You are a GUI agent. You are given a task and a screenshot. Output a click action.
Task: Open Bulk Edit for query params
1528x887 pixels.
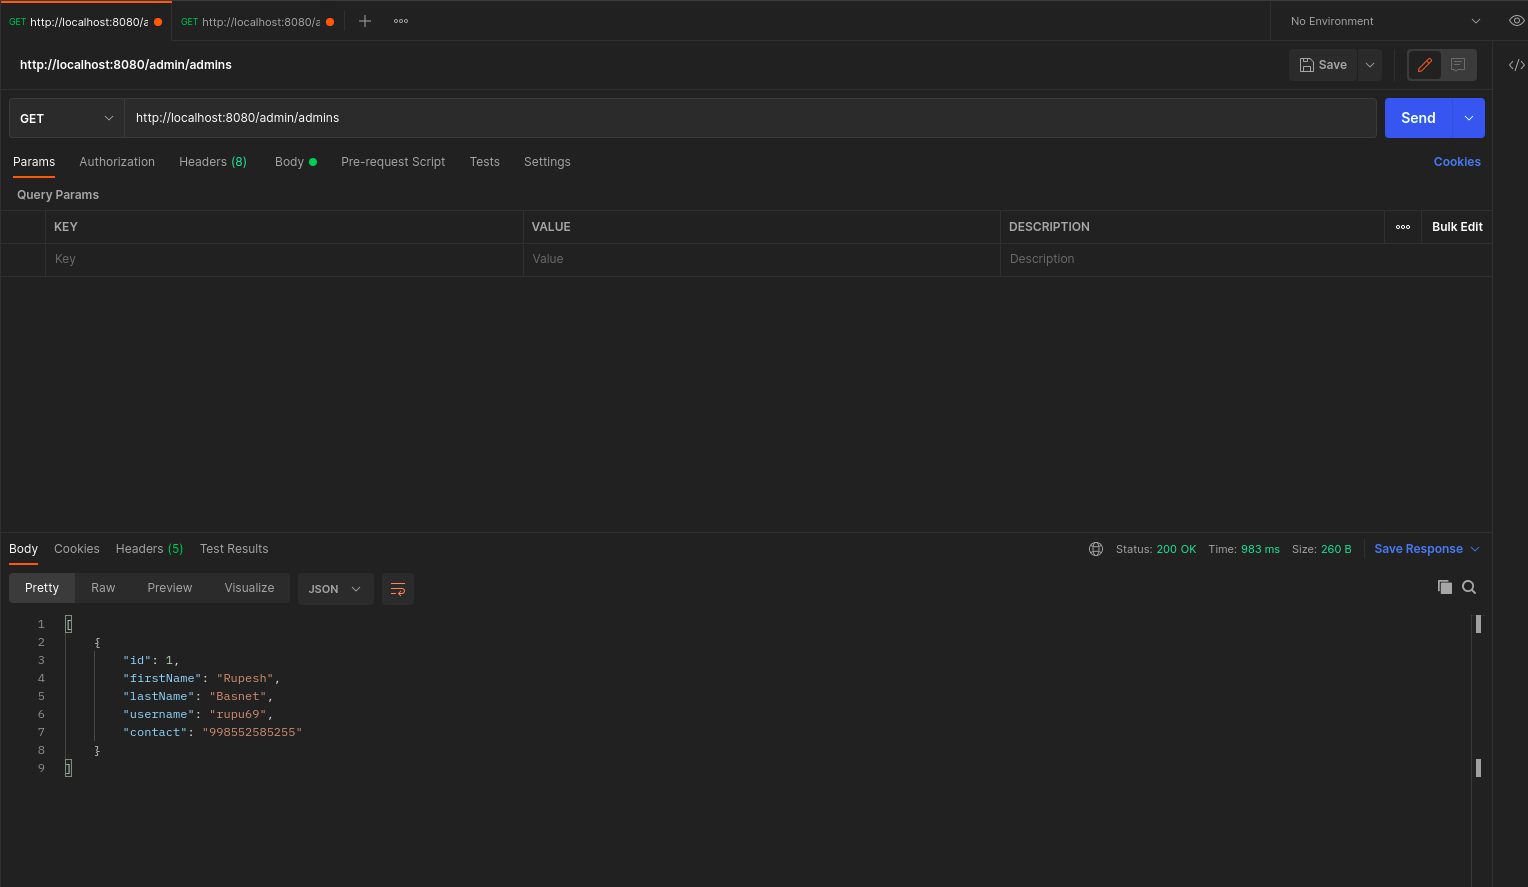tap(1456, 226)
